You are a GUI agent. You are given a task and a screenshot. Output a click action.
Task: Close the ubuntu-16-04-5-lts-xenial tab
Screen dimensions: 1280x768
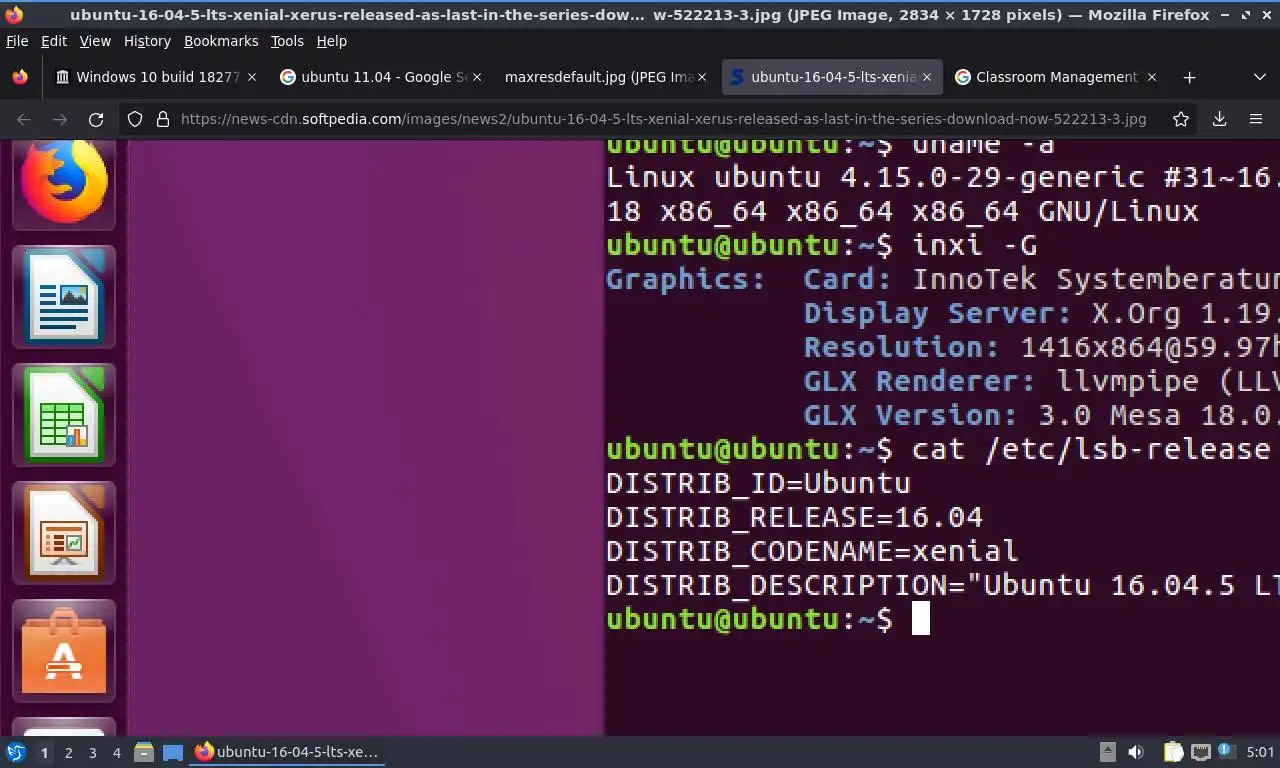point(927,77)
